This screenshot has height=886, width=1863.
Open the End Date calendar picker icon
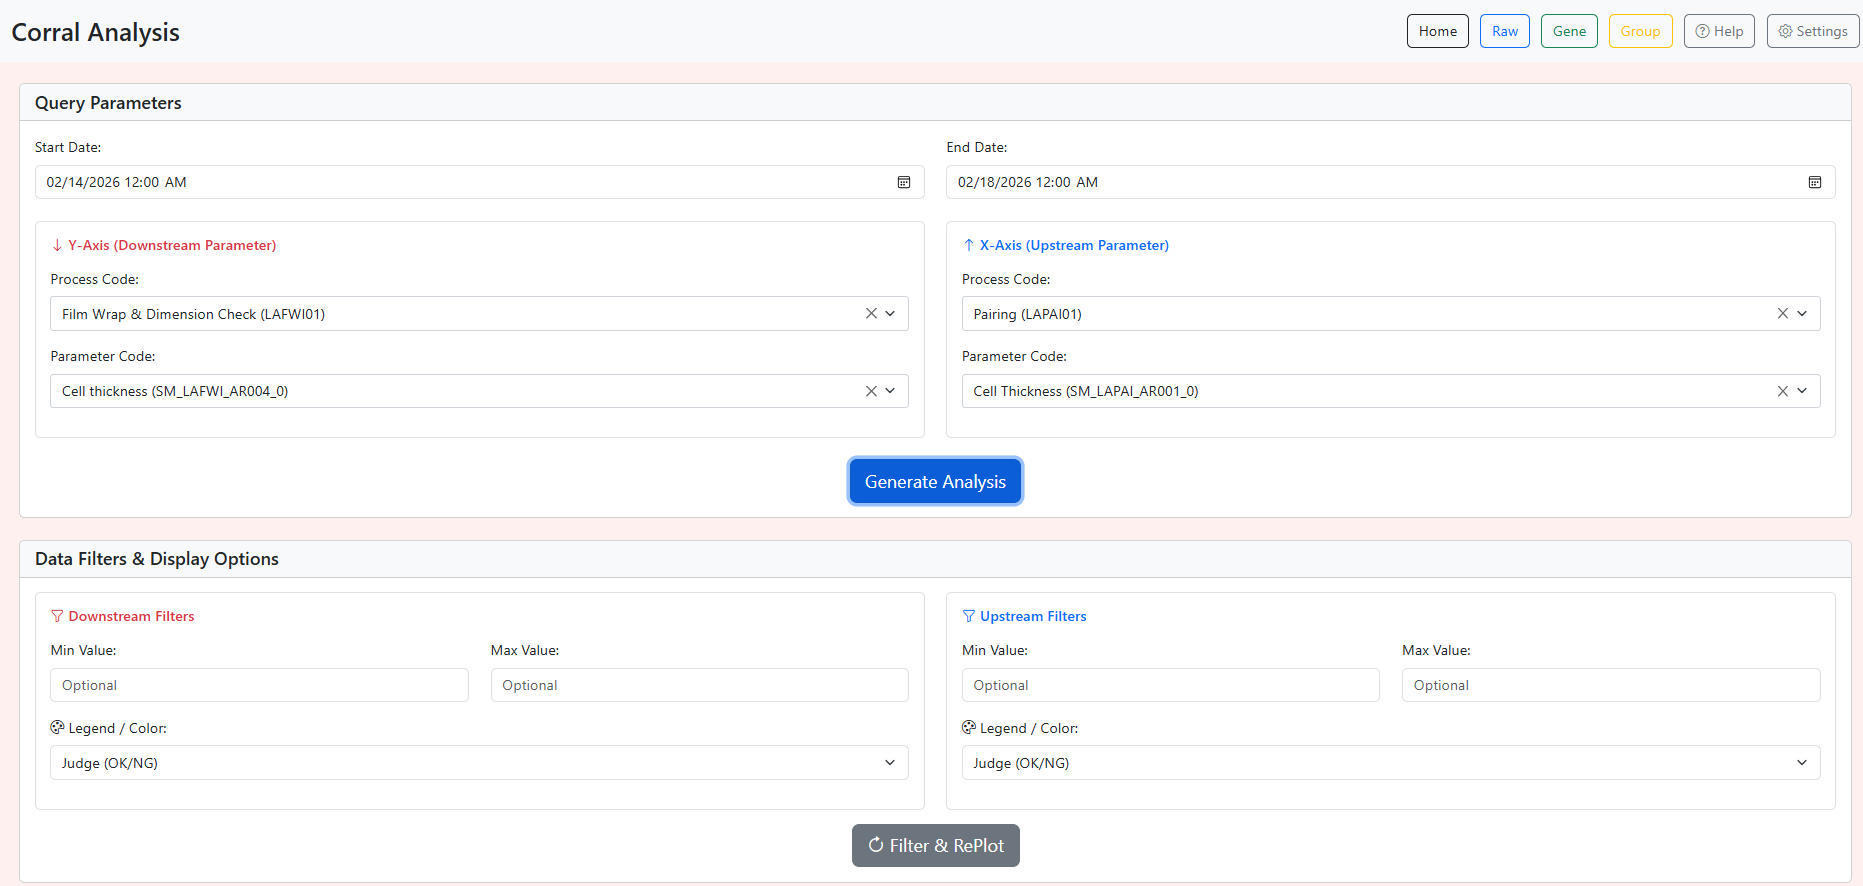[1814, 182]
